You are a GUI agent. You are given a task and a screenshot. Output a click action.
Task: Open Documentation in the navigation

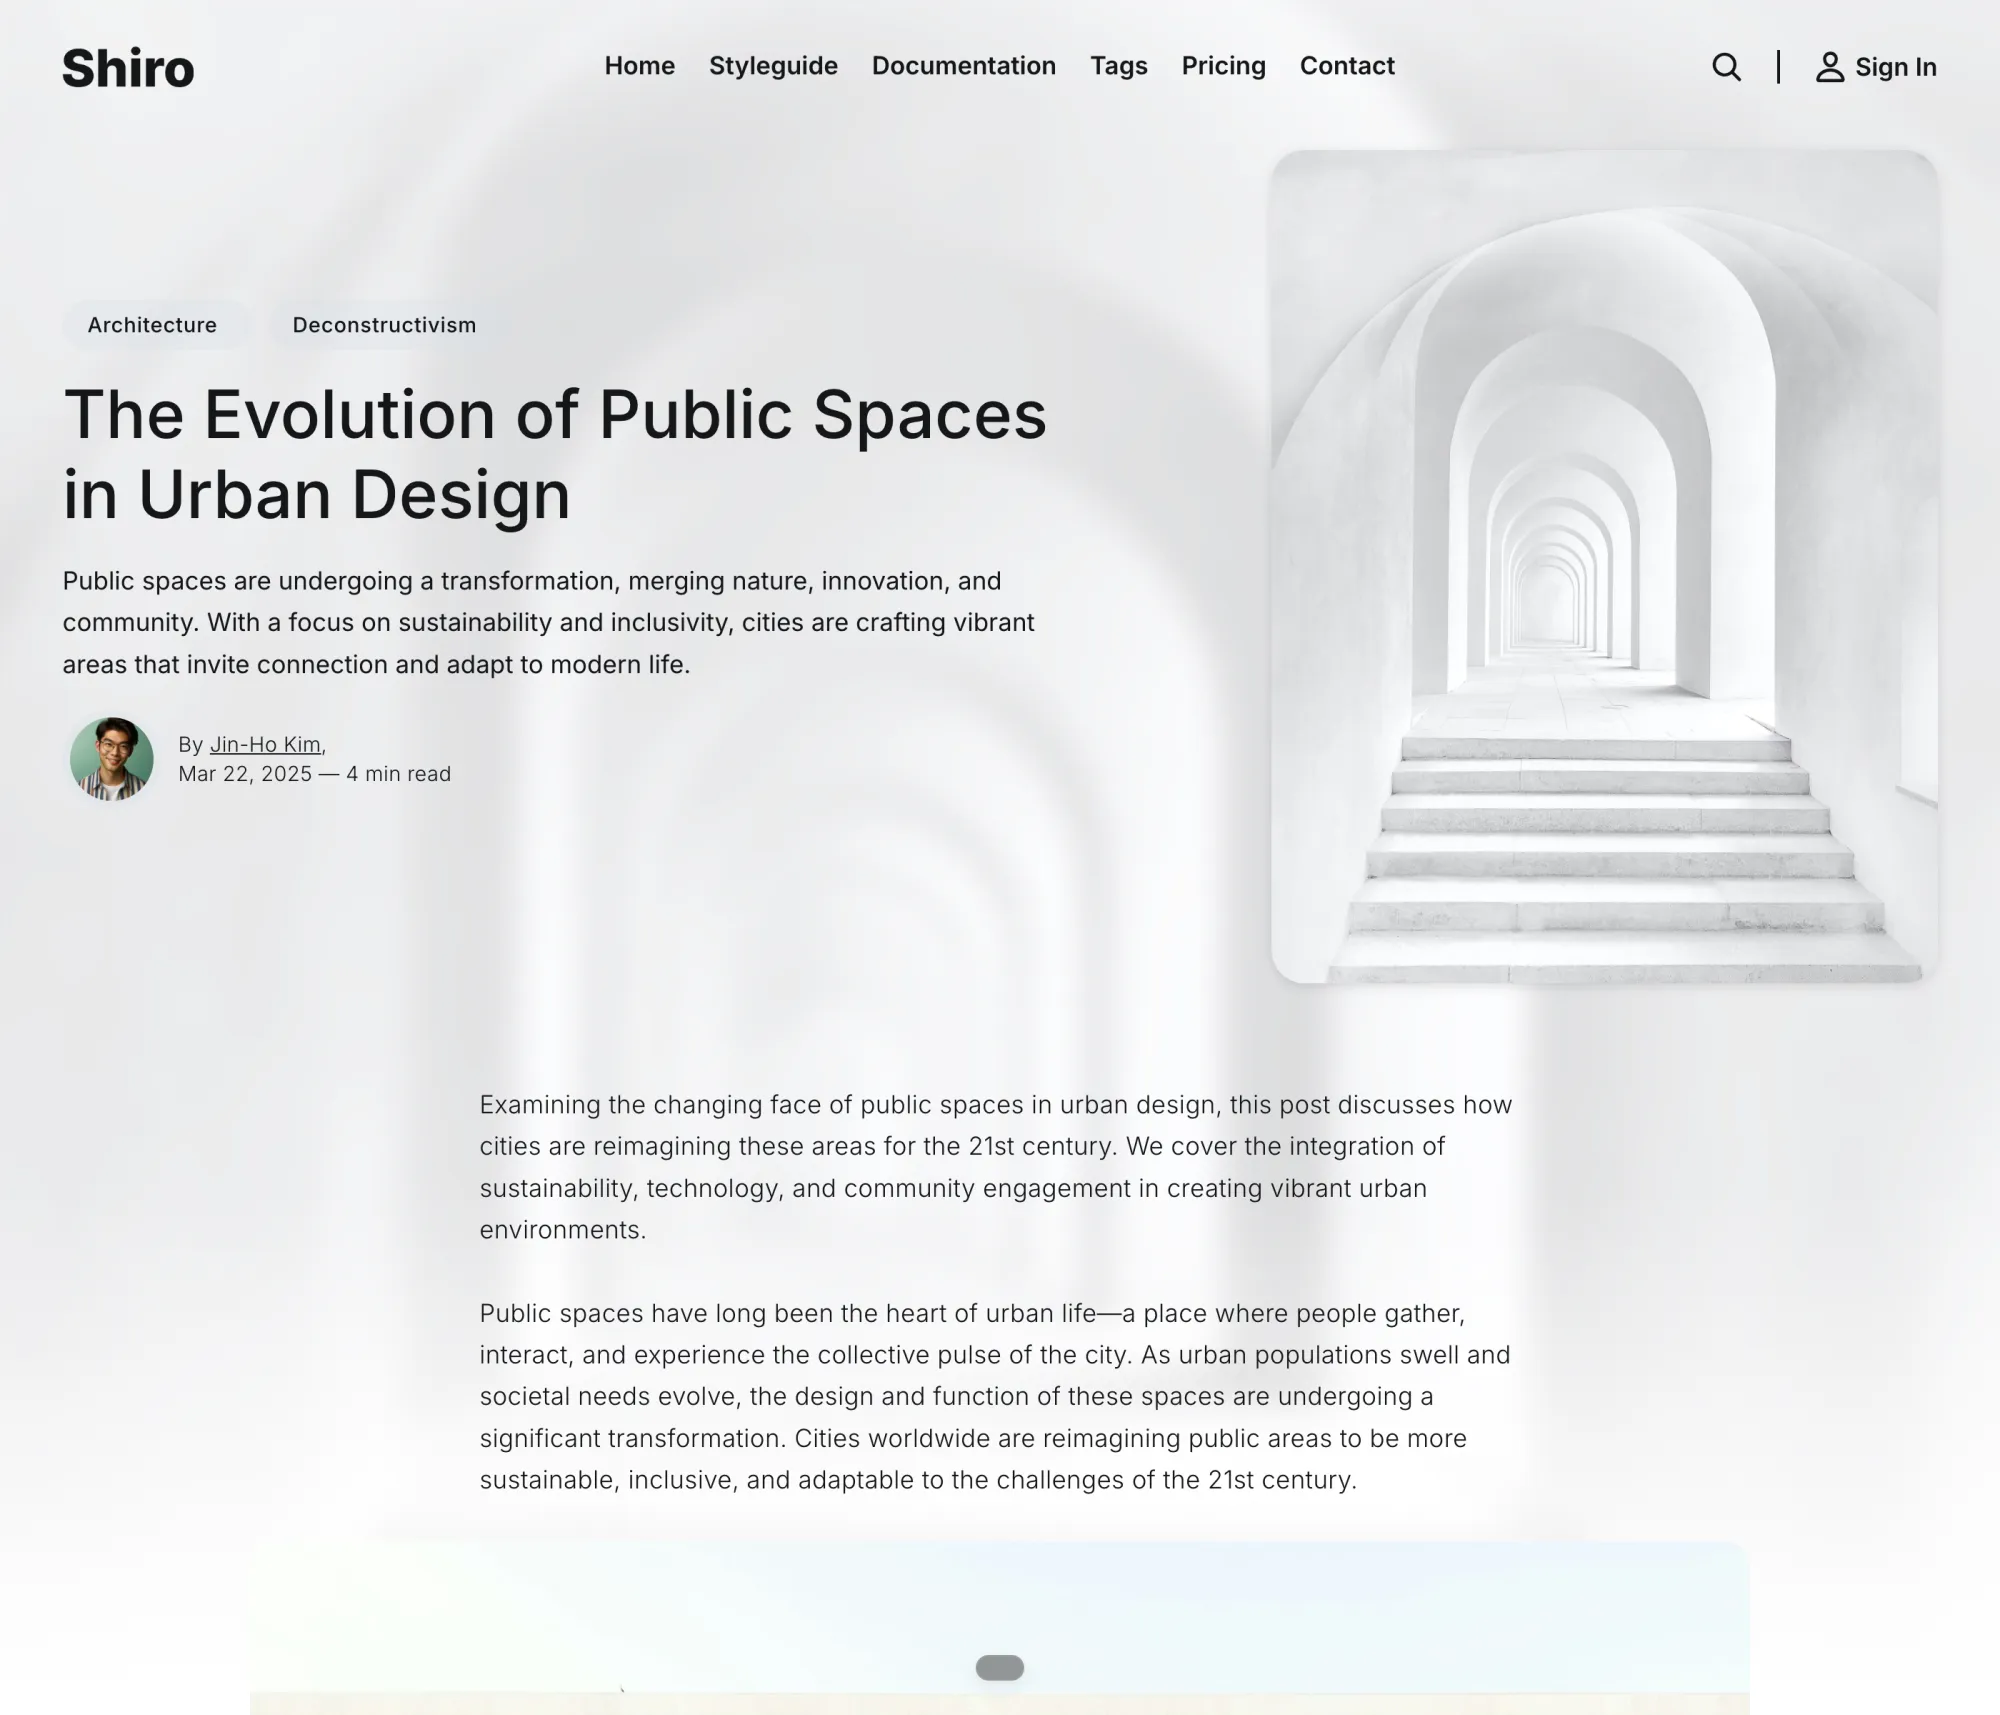pyautogui.click(x=964, y=66)
